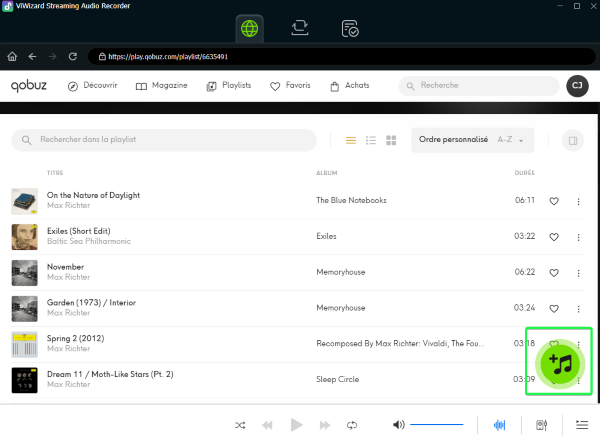Click Garden (1973) track cover thumbnail
The width and height of the screenshot is (600, 442).
coord(24,308)
